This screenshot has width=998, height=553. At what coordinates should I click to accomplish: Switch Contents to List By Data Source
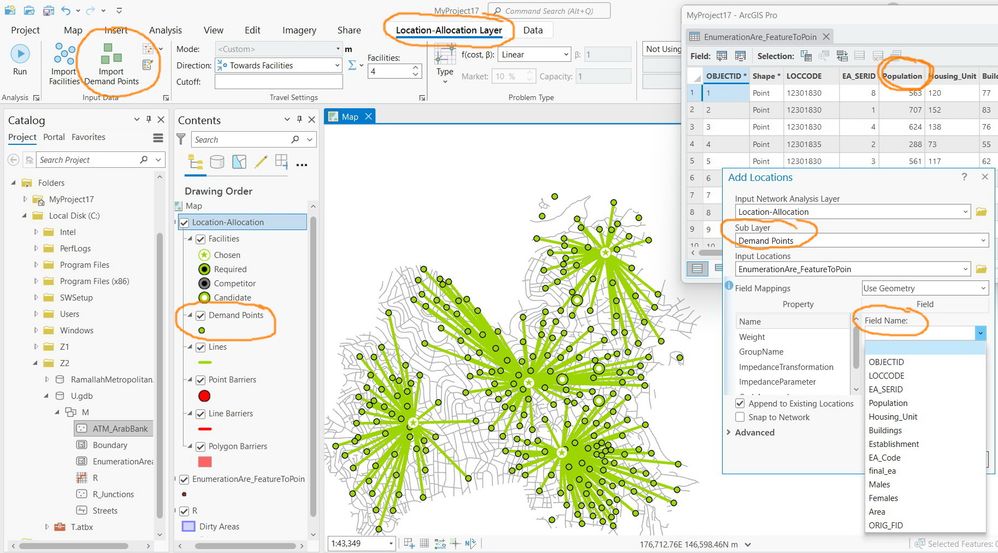pos(217,162)
